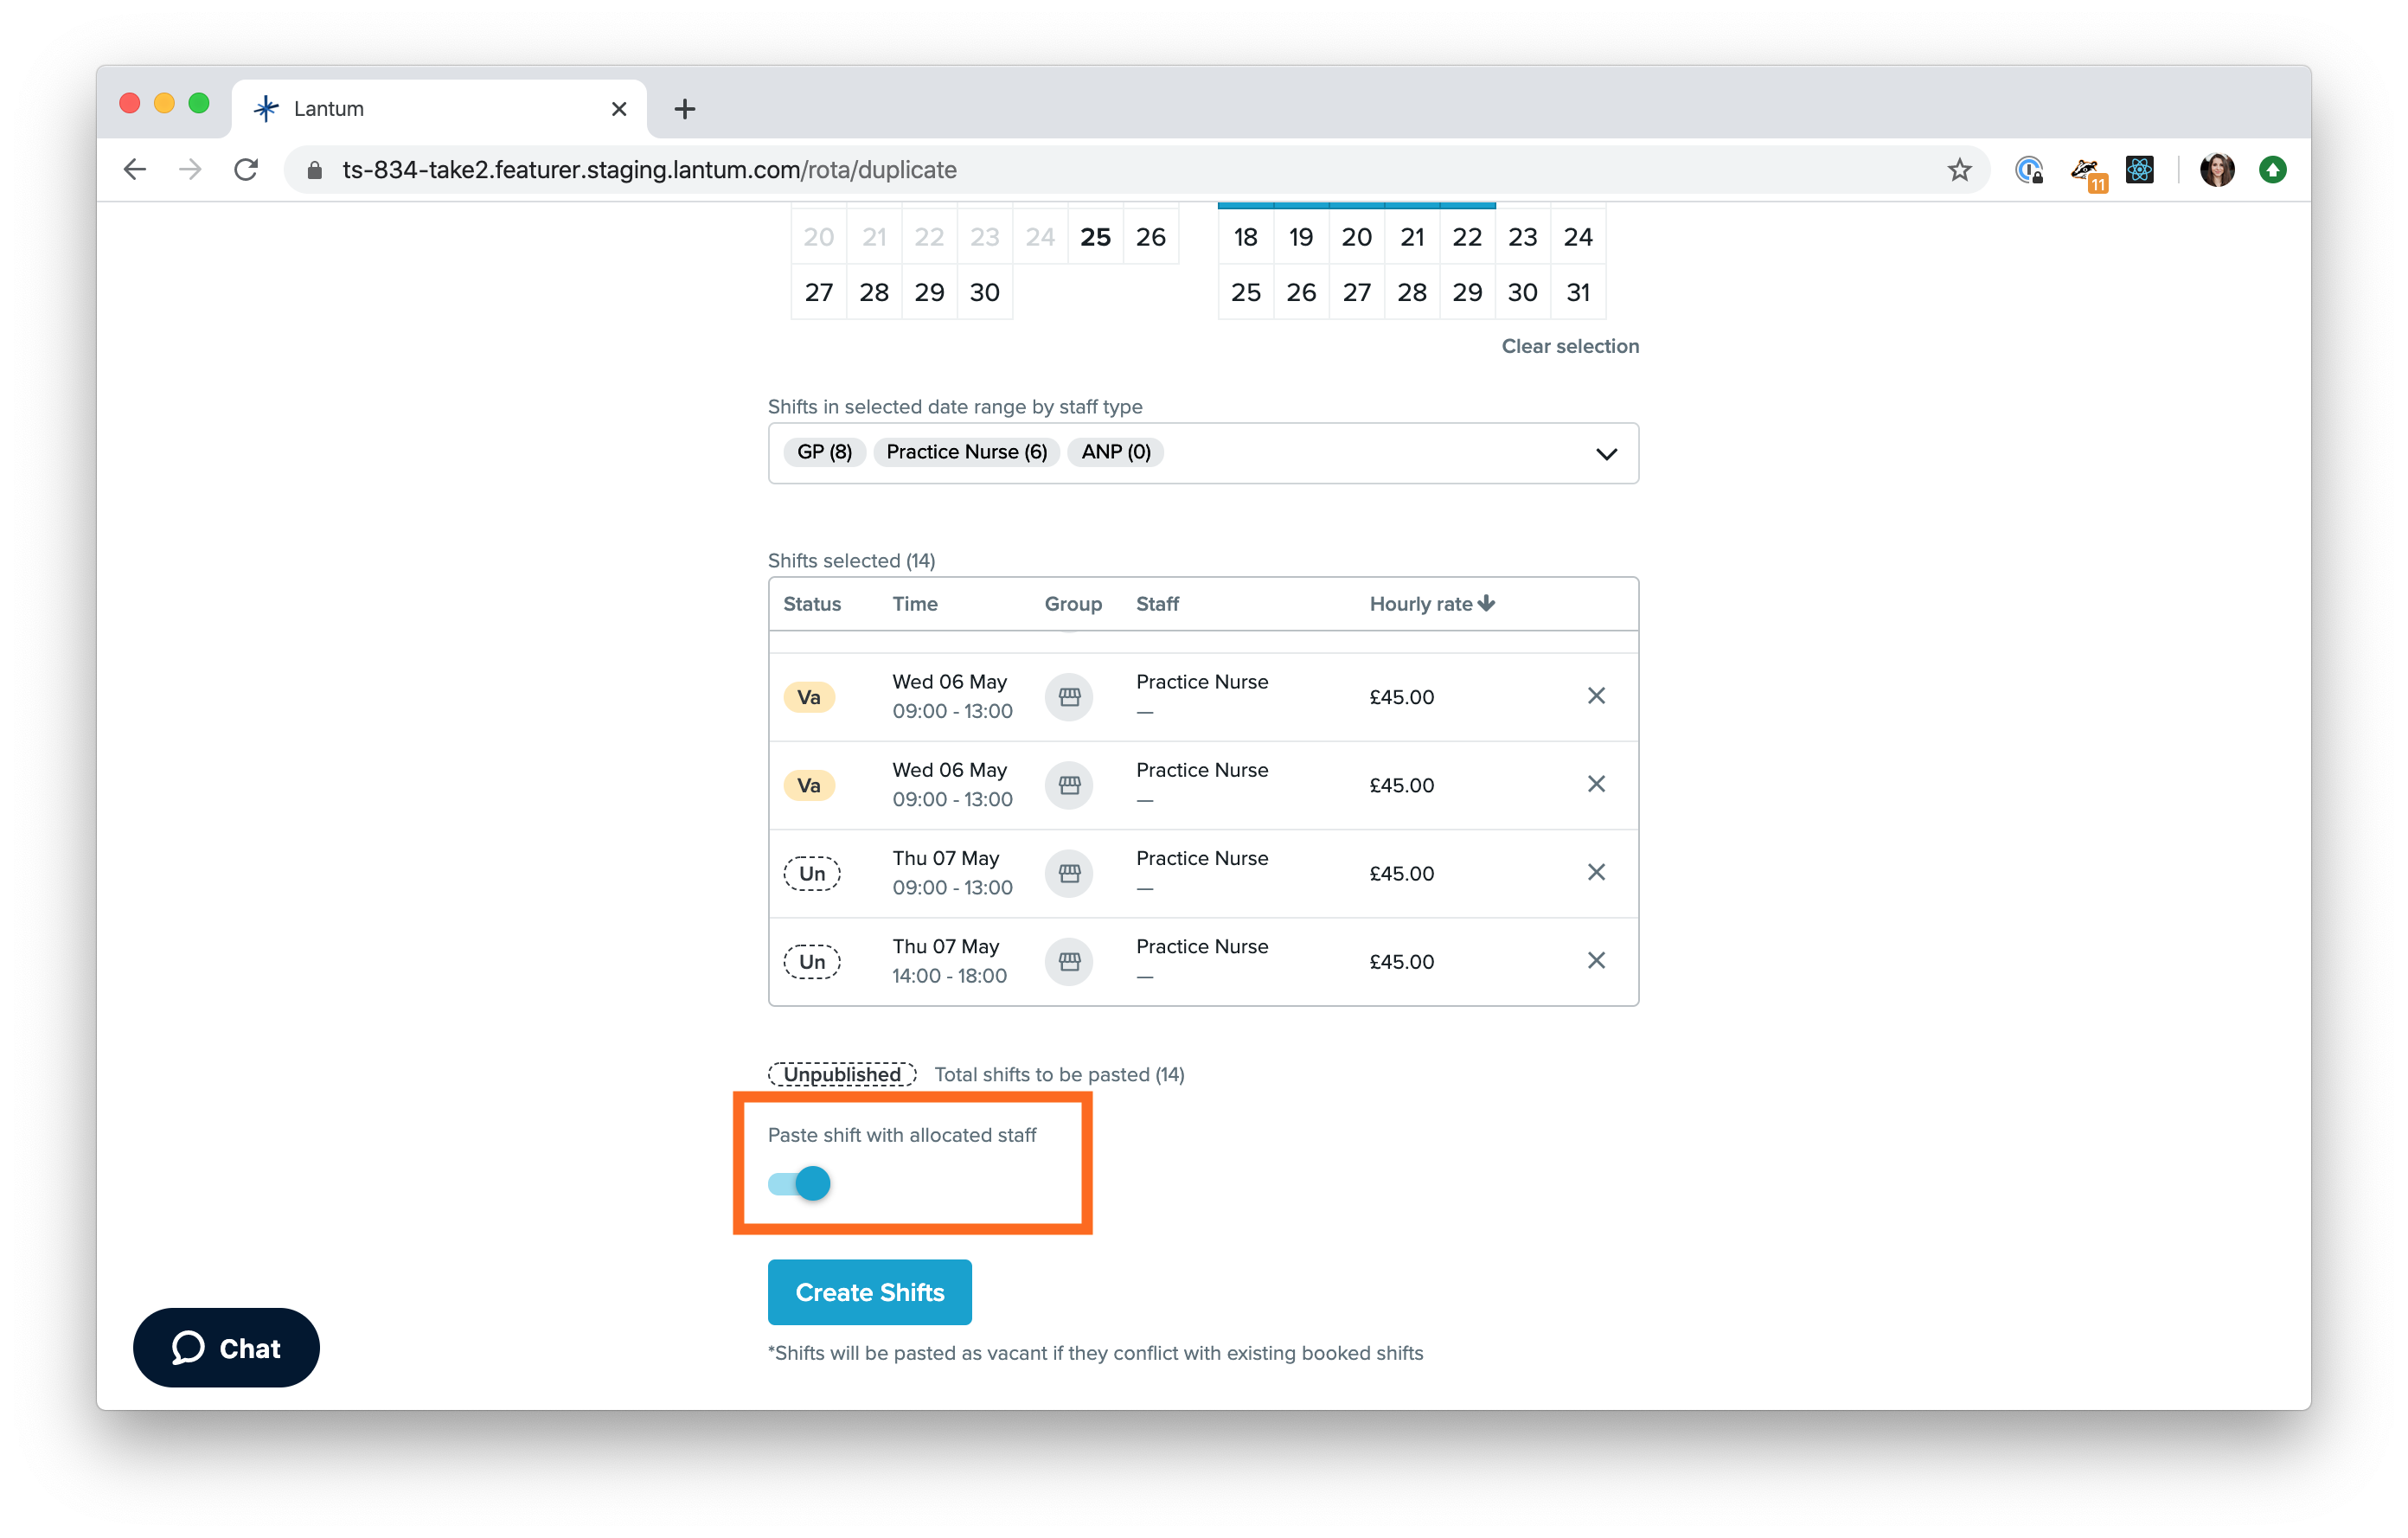This screenshot has height=1538, width=2408.
Task: Click Va status badge of first Wed shift
Action: (809, 697)
